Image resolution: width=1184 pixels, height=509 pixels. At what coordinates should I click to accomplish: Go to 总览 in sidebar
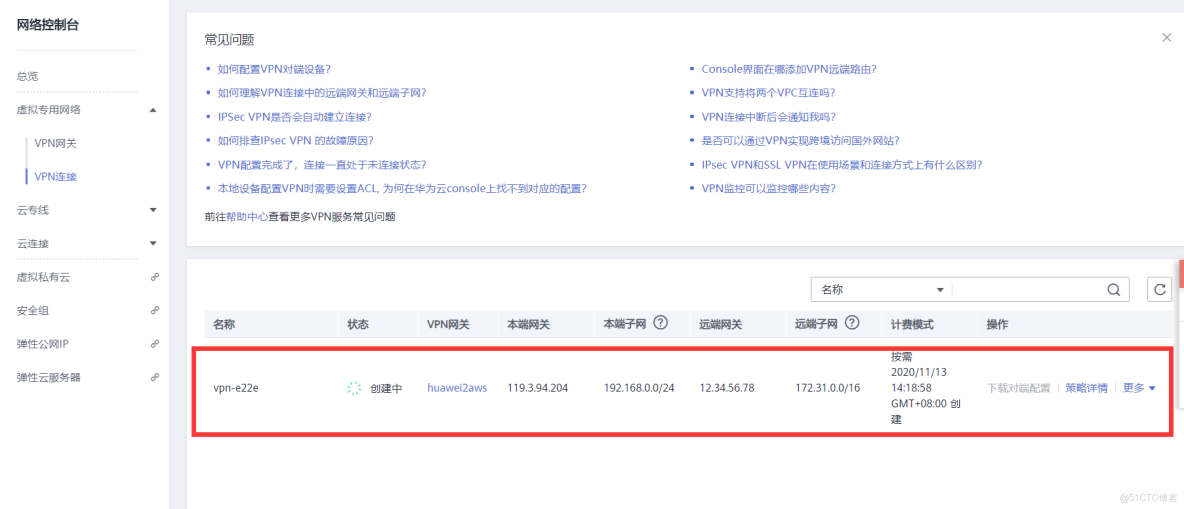pos(27,76)
